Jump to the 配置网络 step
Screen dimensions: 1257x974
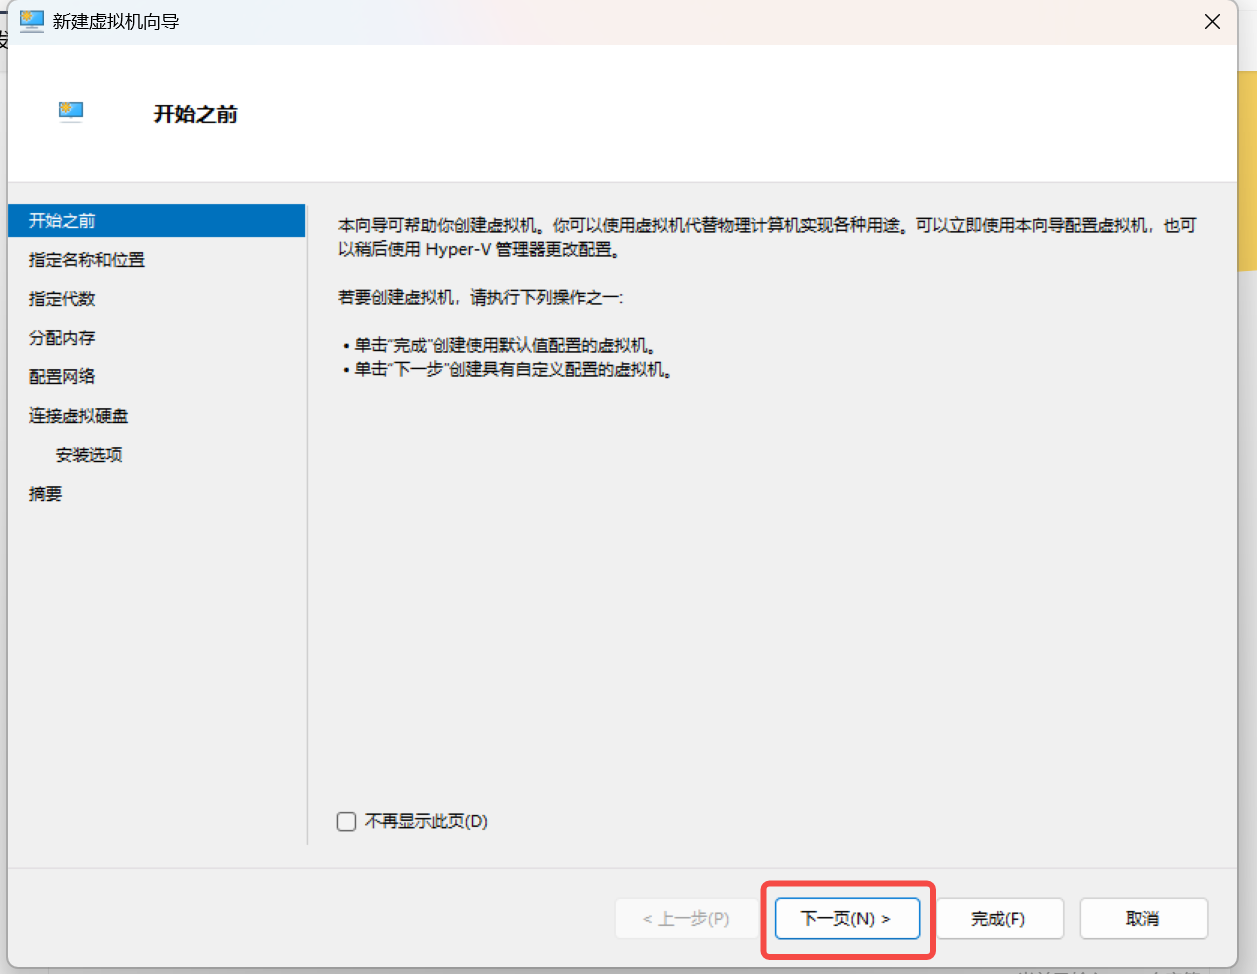tap(62, 377)
